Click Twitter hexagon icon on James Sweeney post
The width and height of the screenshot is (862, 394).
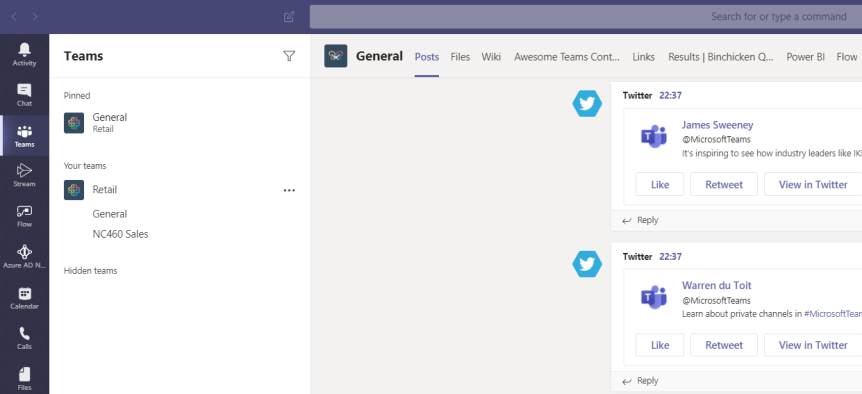click(x=587, y=104)
